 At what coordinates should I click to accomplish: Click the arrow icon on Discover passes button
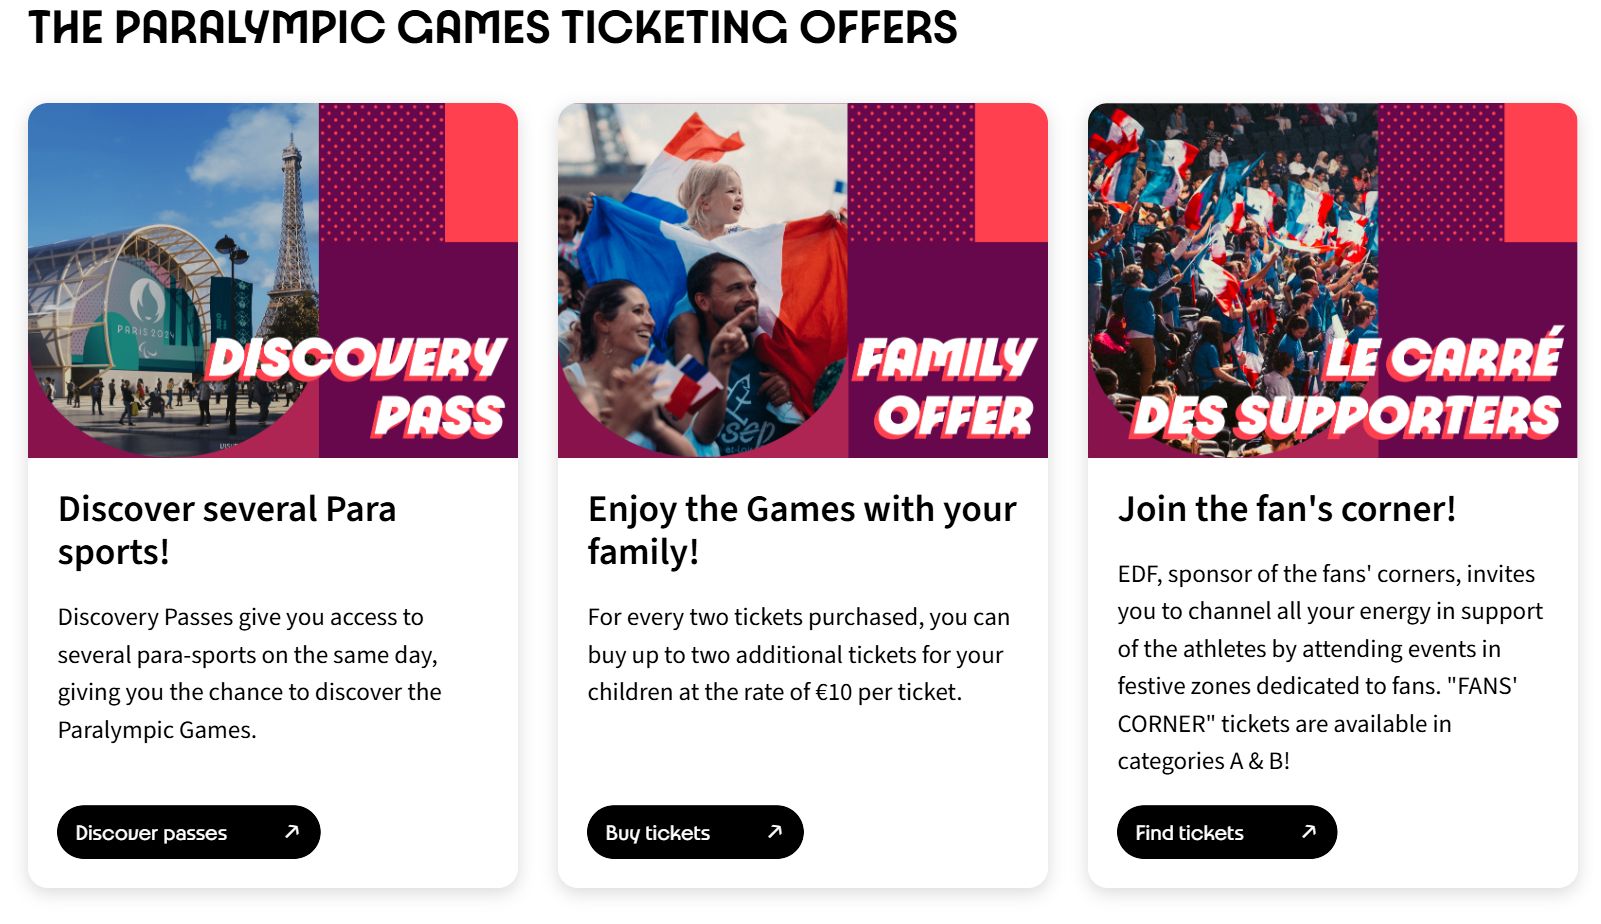click(292, 831)
